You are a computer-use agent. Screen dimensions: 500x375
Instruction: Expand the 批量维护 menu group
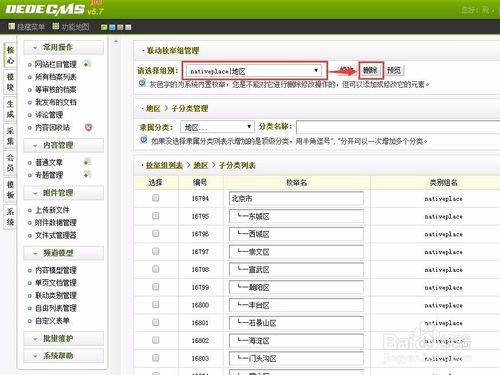pos(63,339)
